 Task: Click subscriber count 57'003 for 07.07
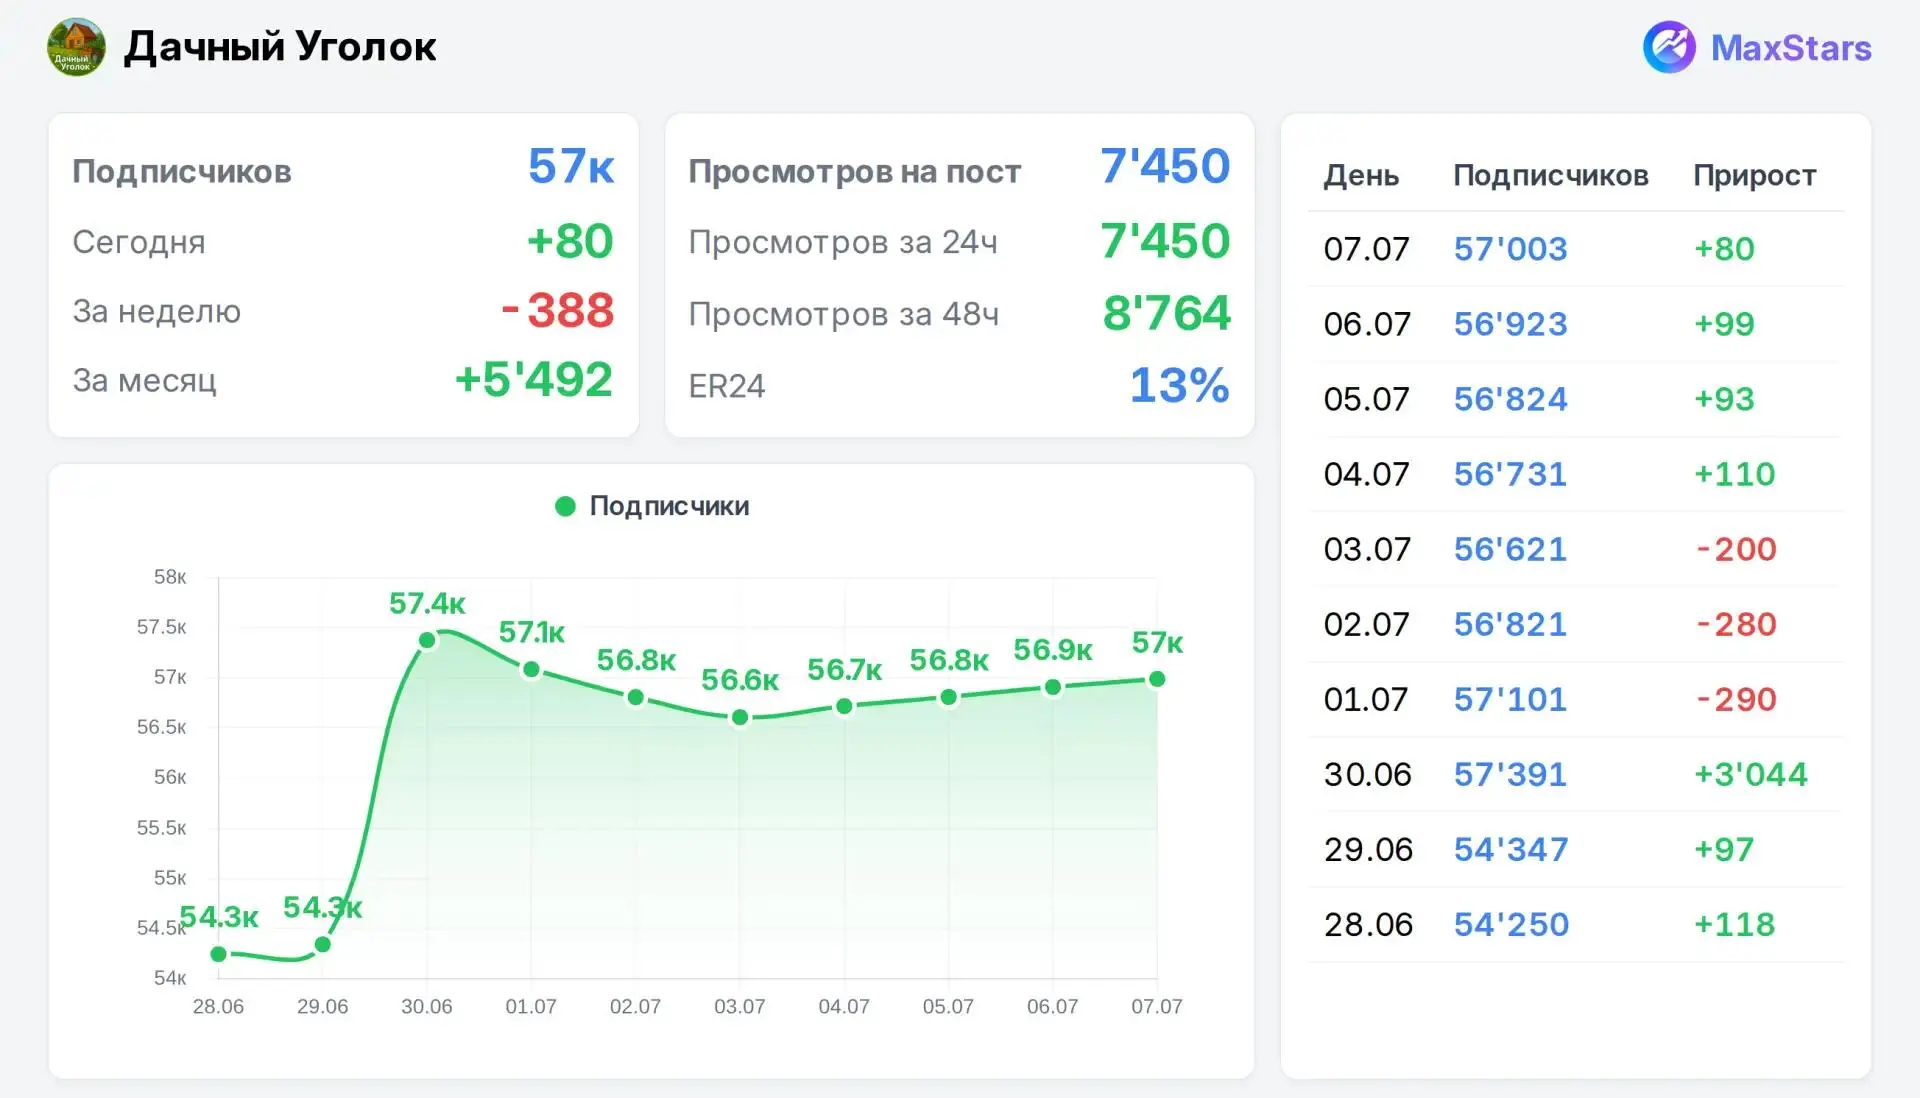[x=1510, y=248]
